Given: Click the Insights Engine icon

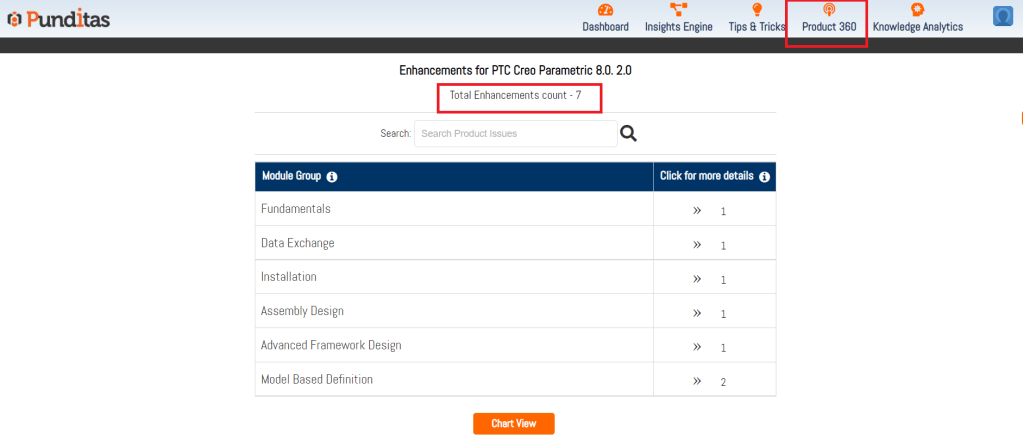Looking at the screenshot, I should pos(678,10).
